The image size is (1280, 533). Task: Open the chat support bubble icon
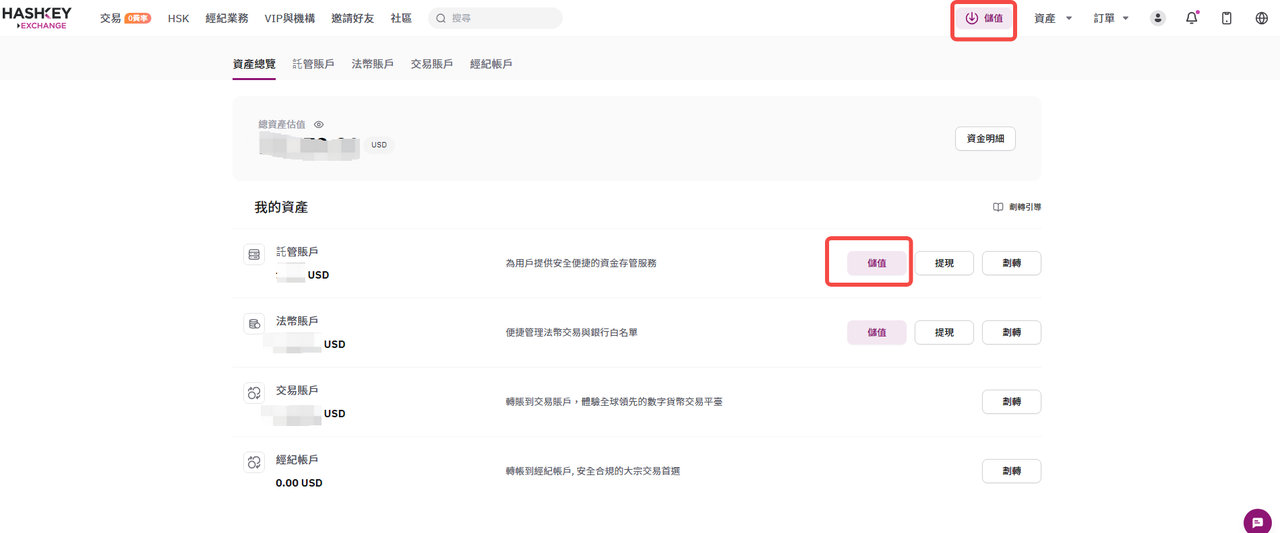[x=1257, y=522]
